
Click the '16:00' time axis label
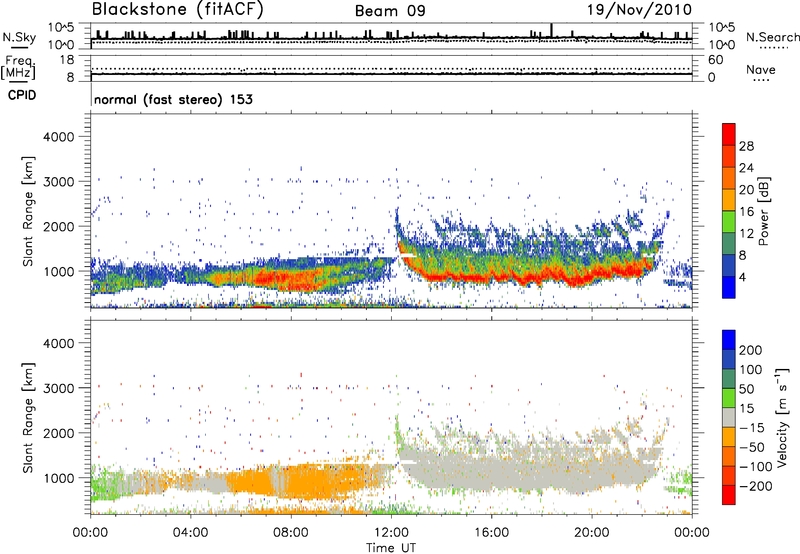coord(491,533)
